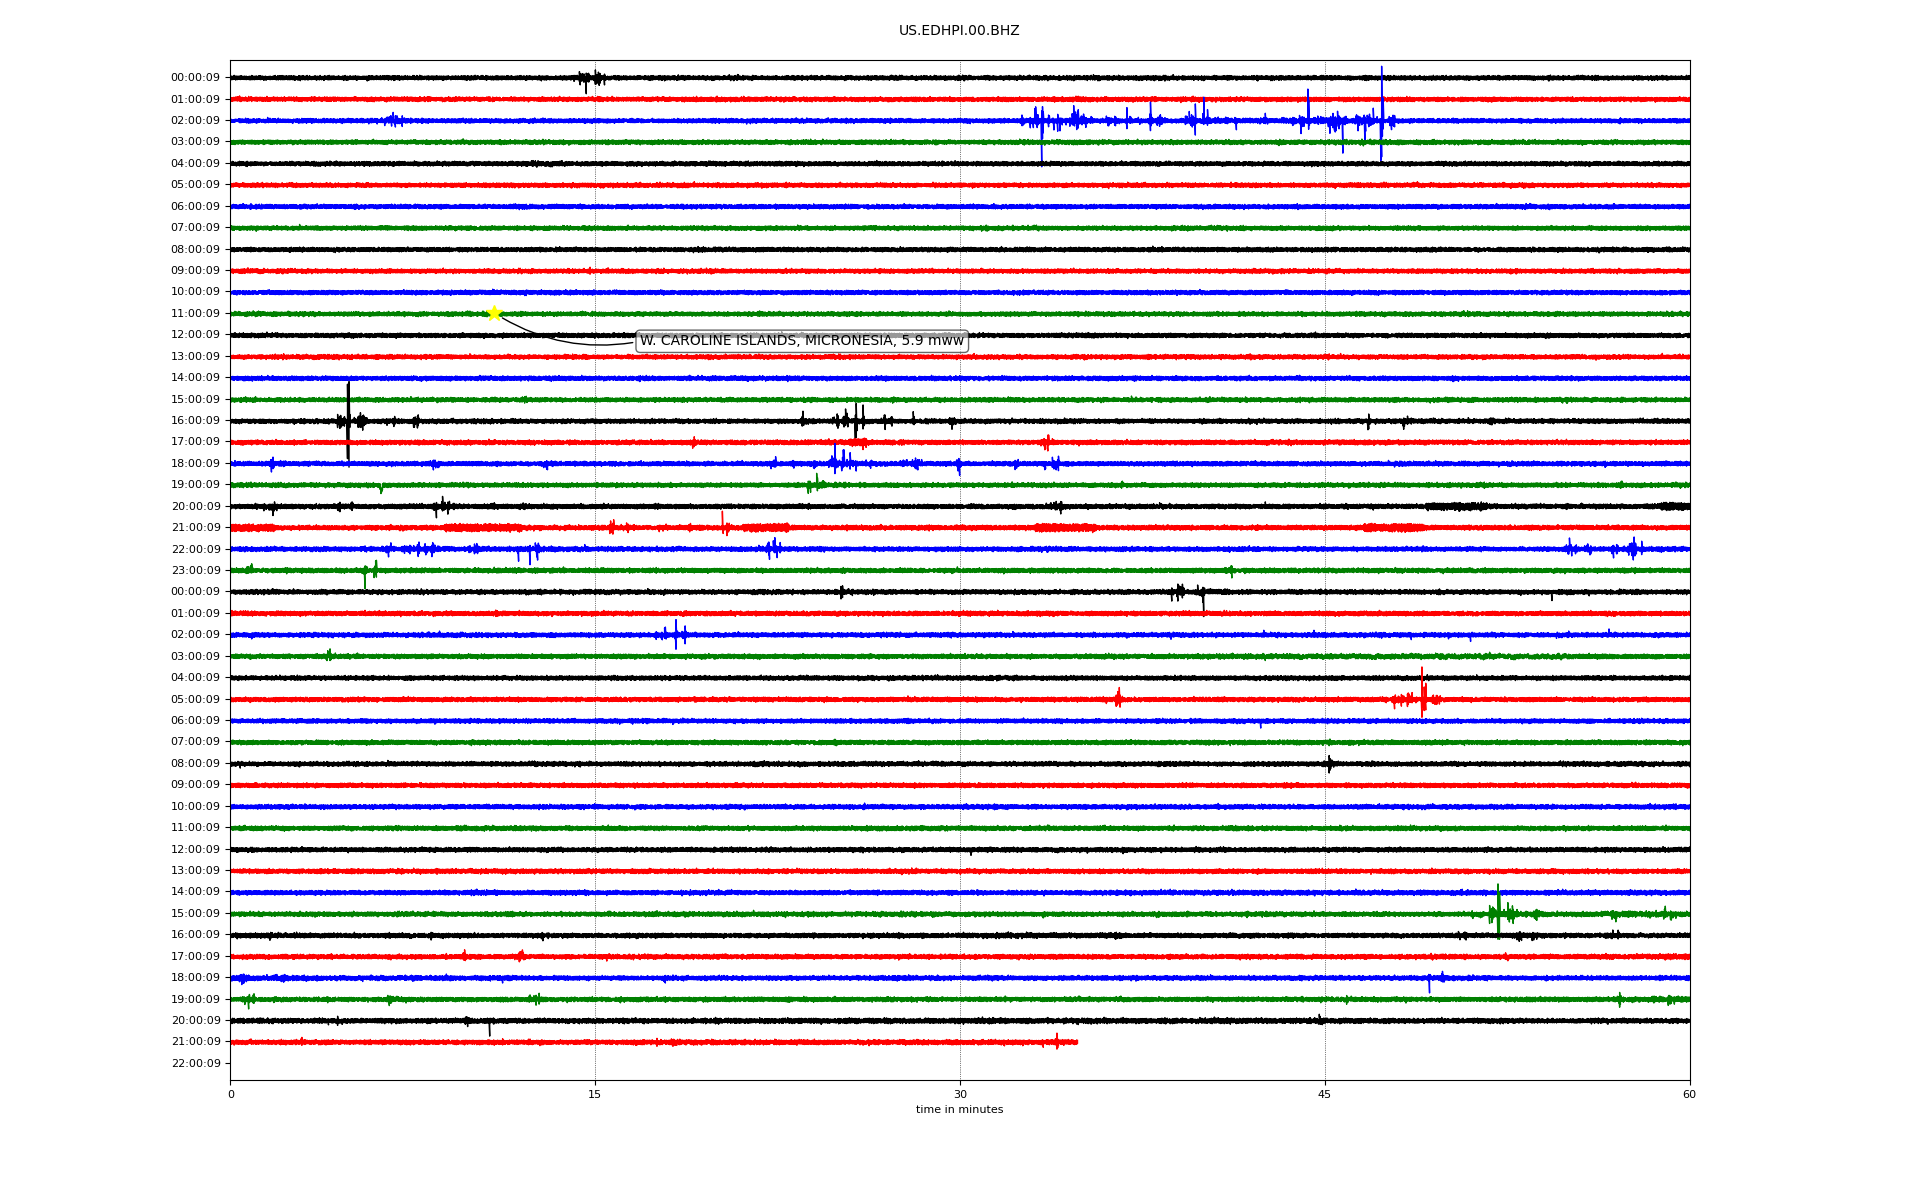This screenshot has width=1920, height=1200.
Task: Click the top 00:00:09 trace label
Action: coord(195,78)
